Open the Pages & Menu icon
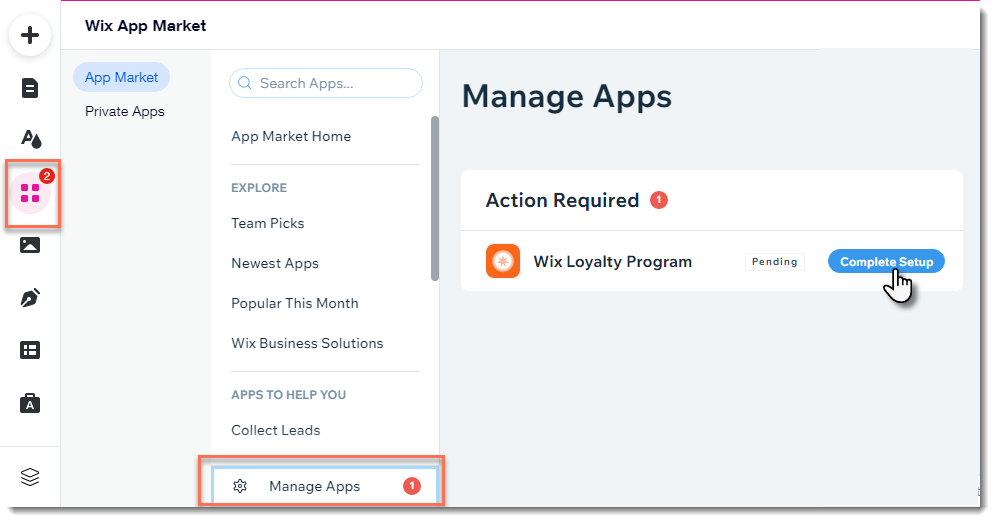Viewport: 995px width, 522px height. pyautogui.click(x=30, y=88)
